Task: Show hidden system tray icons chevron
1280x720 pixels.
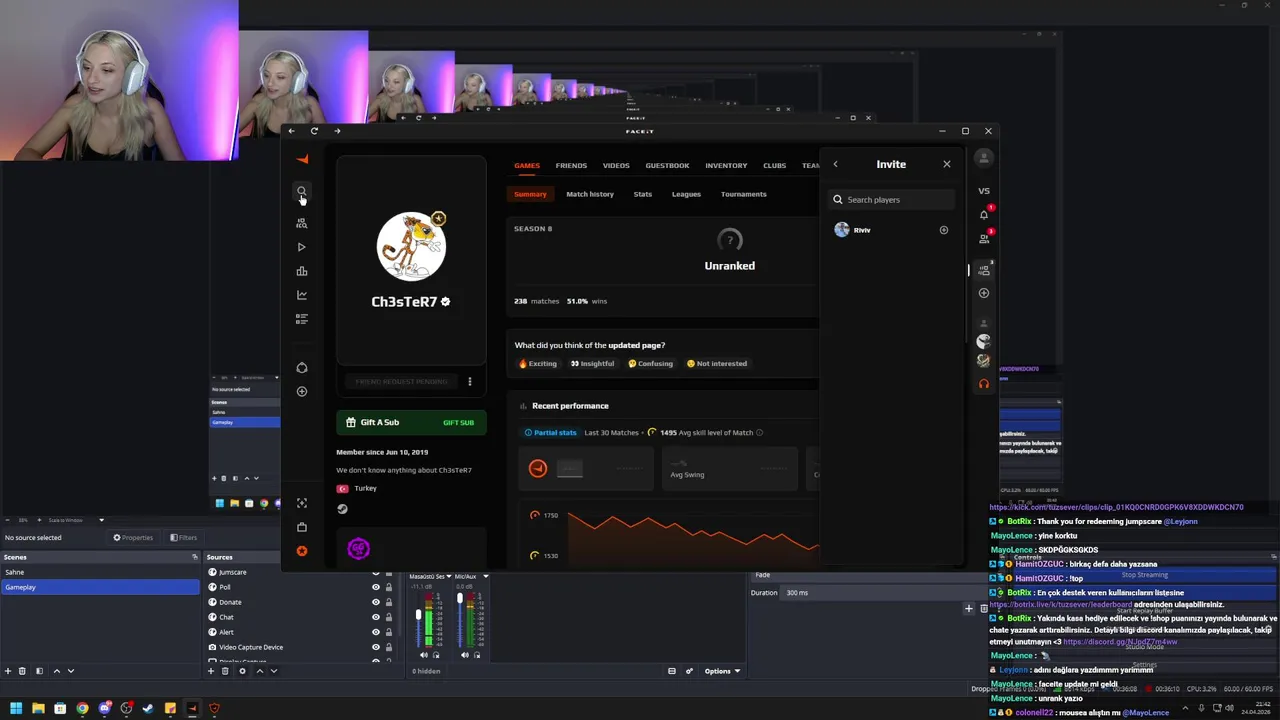Action: point(1186,708)
